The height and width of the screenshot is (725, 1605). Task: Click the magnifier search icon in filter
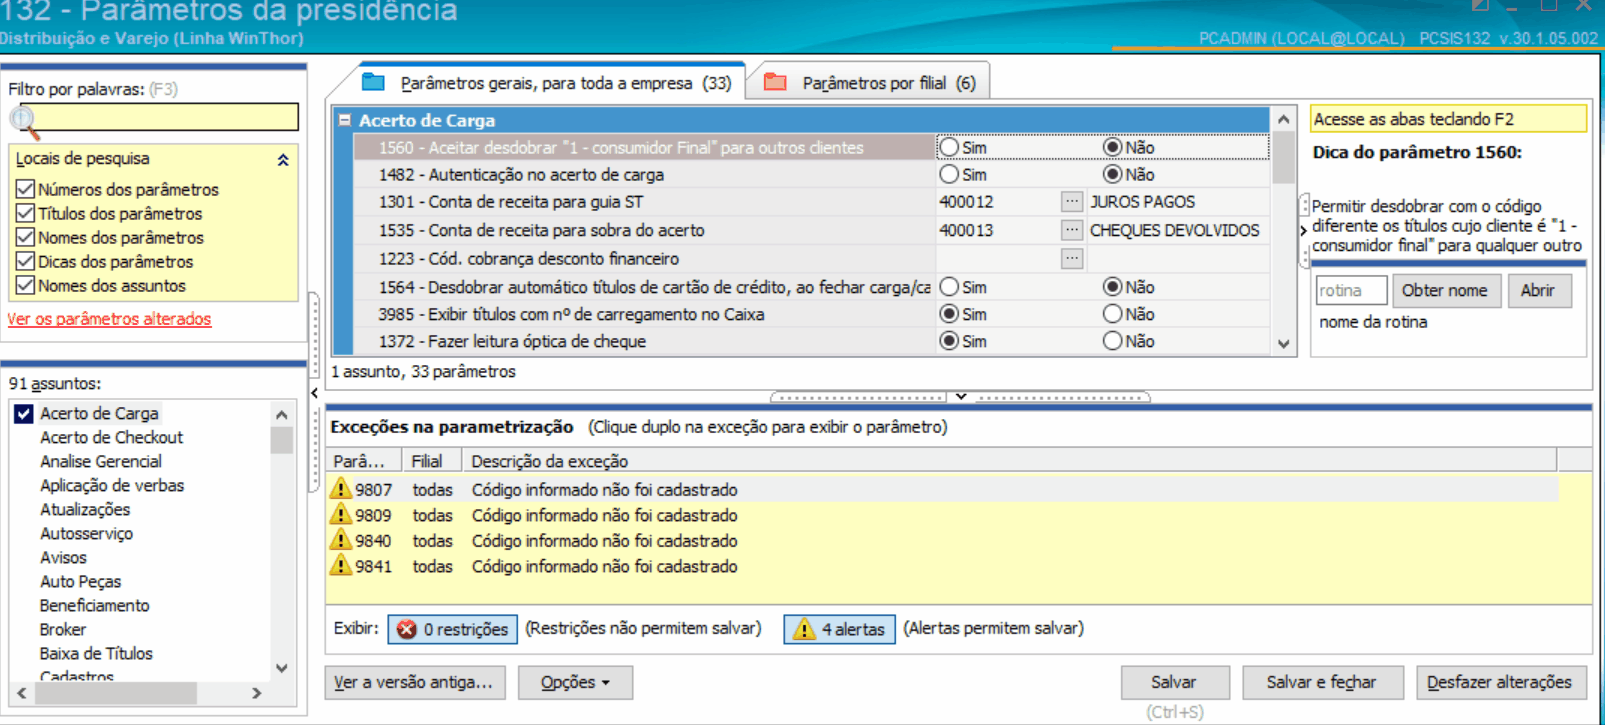(x=24, y=122)
